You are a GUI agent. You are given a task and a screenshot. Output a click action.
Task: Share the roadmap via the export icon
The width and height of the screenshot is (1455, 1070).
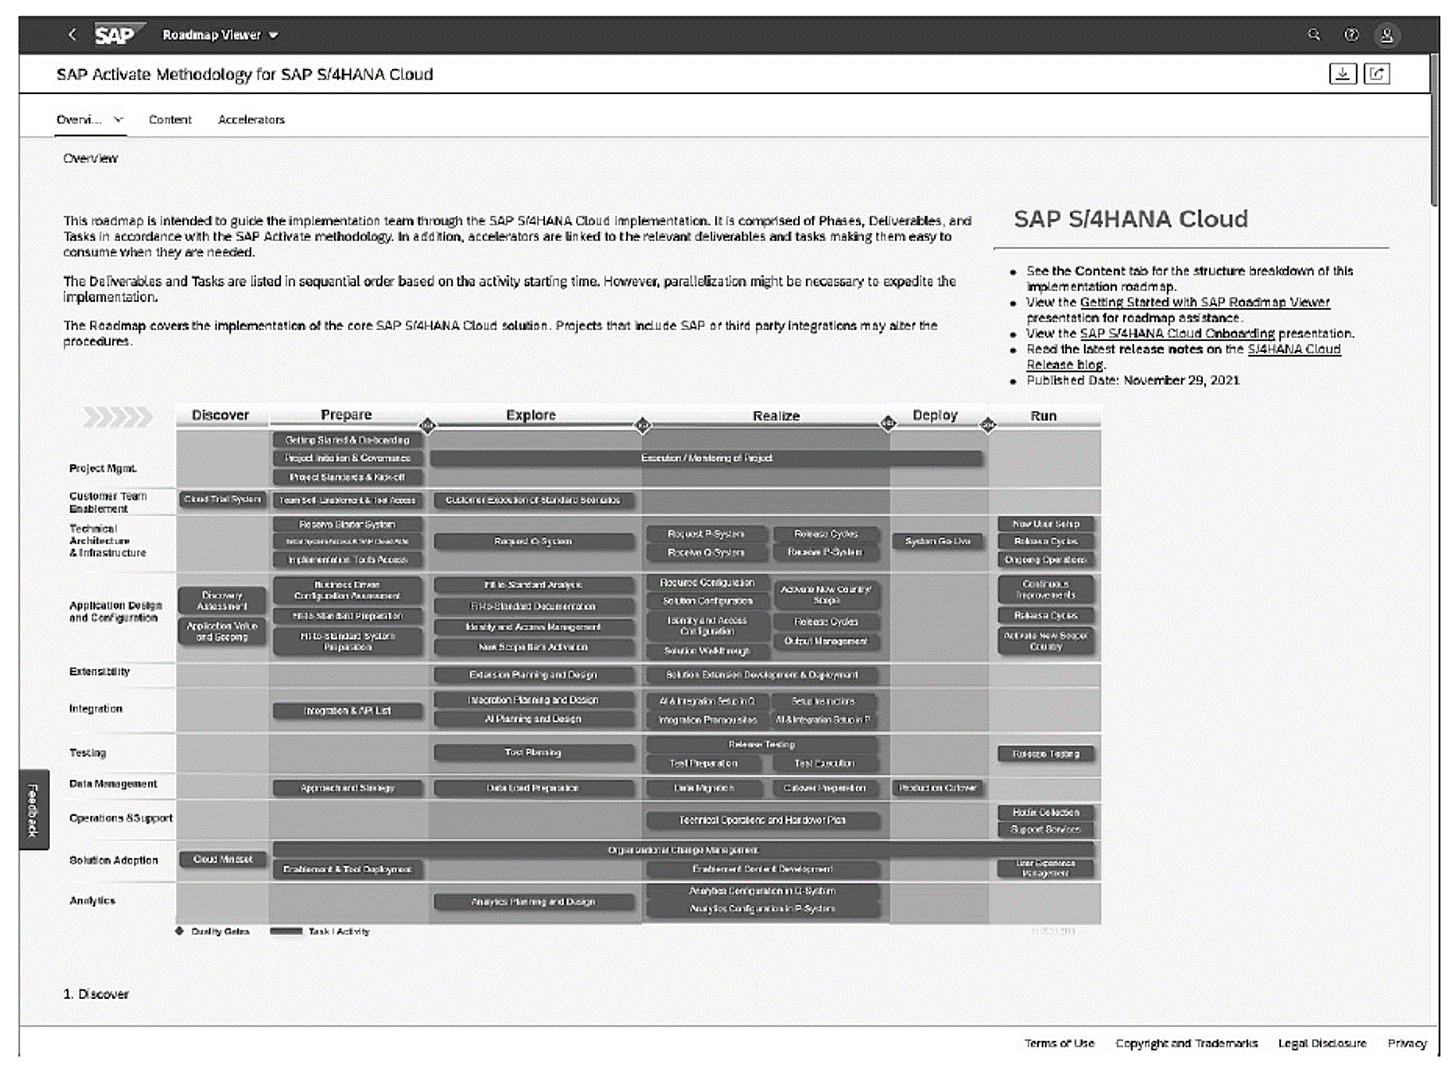[1379, 73]
